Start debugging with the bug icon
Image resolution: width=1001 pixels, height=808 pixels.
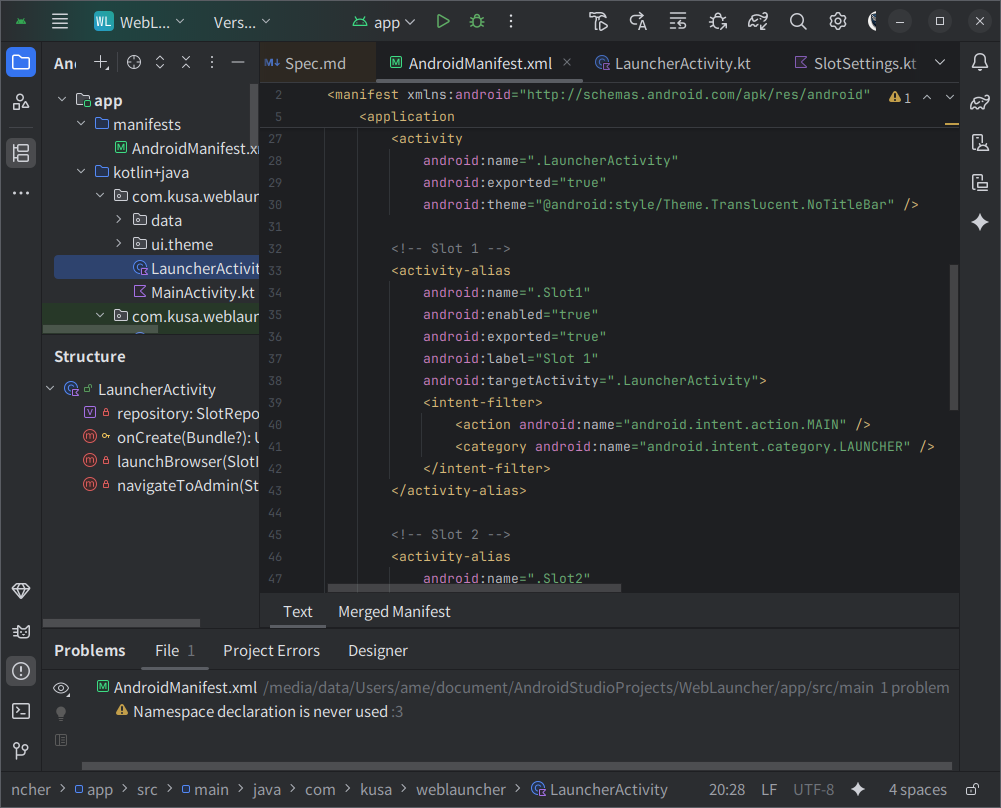coord(475,20)
